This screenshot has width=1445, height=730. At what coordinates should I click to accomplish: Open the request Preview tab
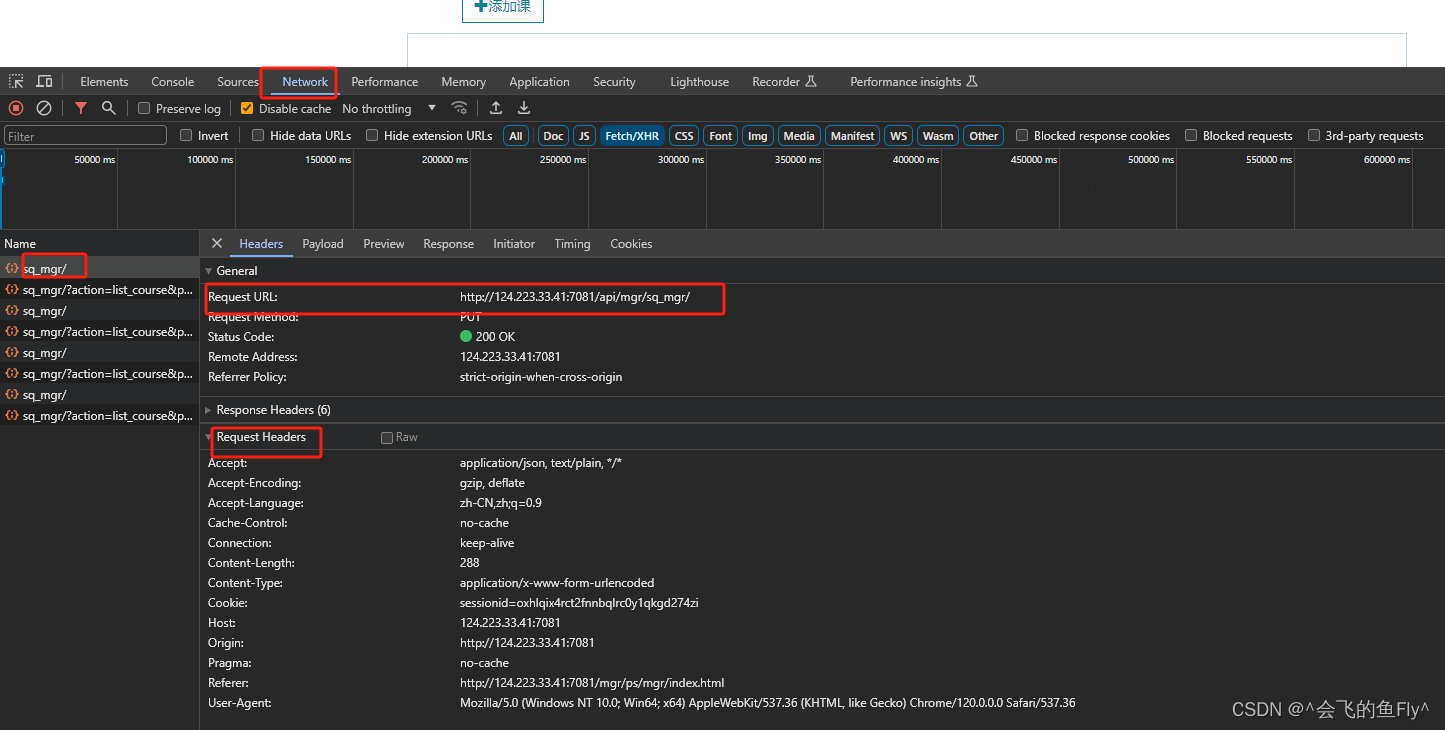click(384, 244)
